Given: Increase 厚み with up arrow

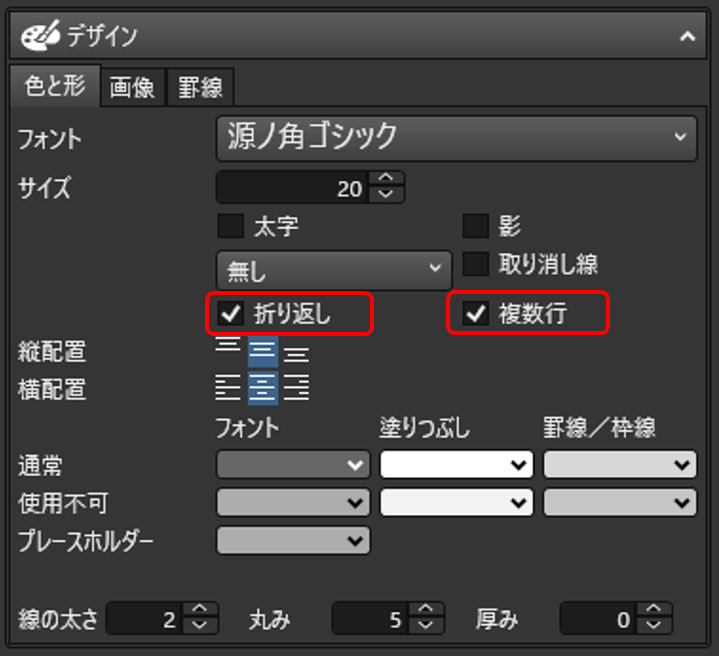Looking at the screenshot, I should 654,610.
